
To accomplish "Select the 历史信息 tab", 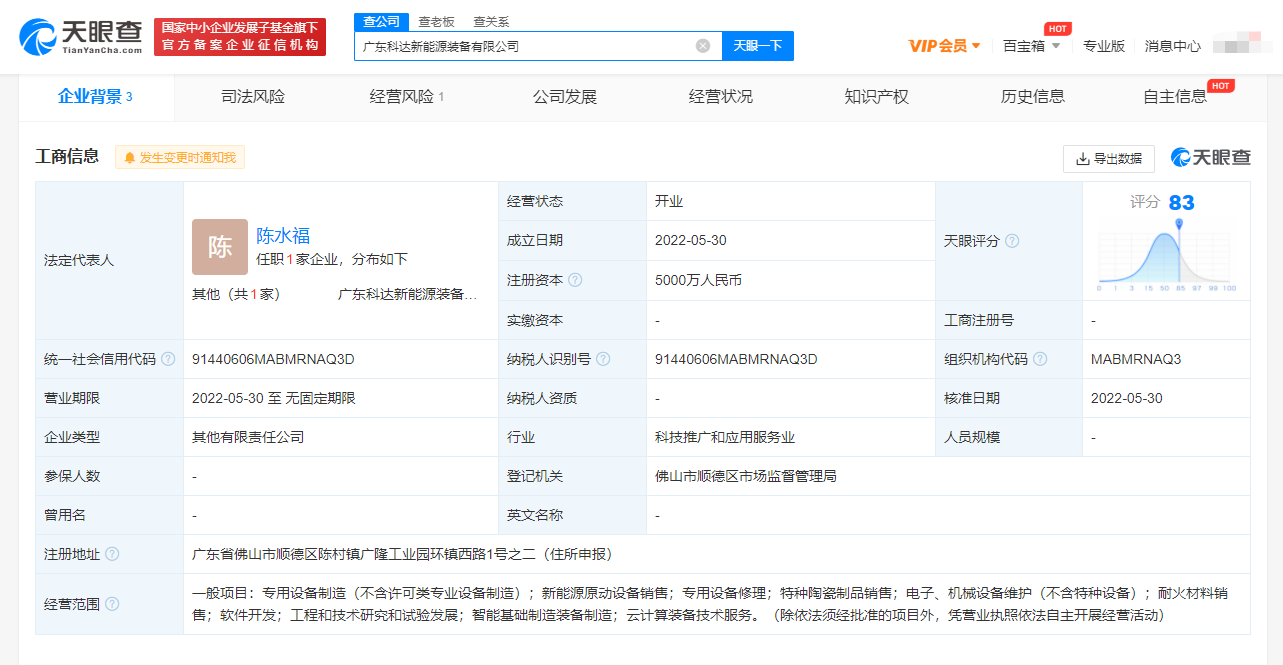I will (1033, 97).
